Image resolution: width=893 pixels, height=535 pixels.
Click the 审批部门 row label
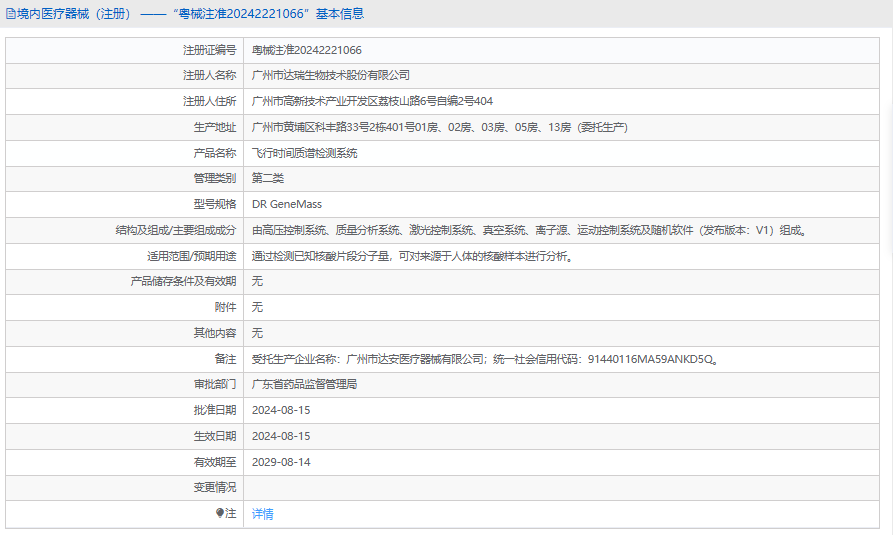215,385
